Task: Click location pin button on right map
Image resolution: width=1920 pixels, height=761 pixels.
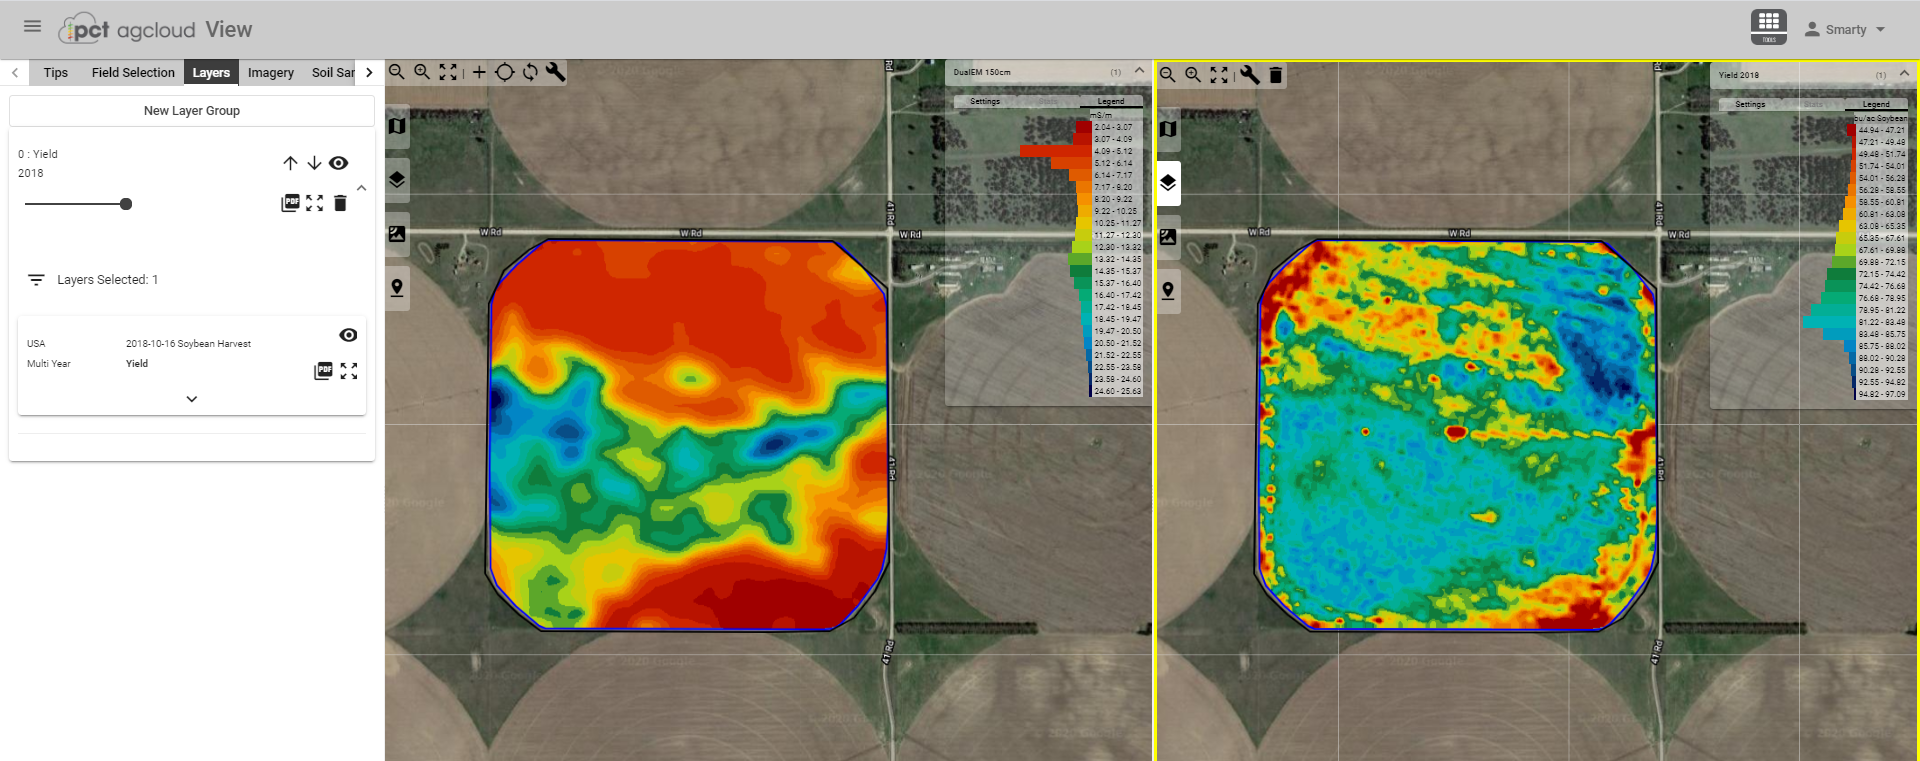Action: [x=1168, y=291]
